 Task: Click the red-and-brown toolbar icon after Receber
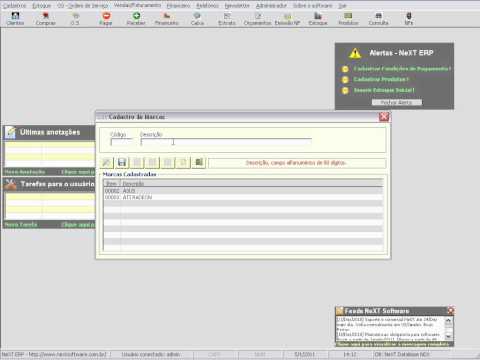[x=167, y=19]
